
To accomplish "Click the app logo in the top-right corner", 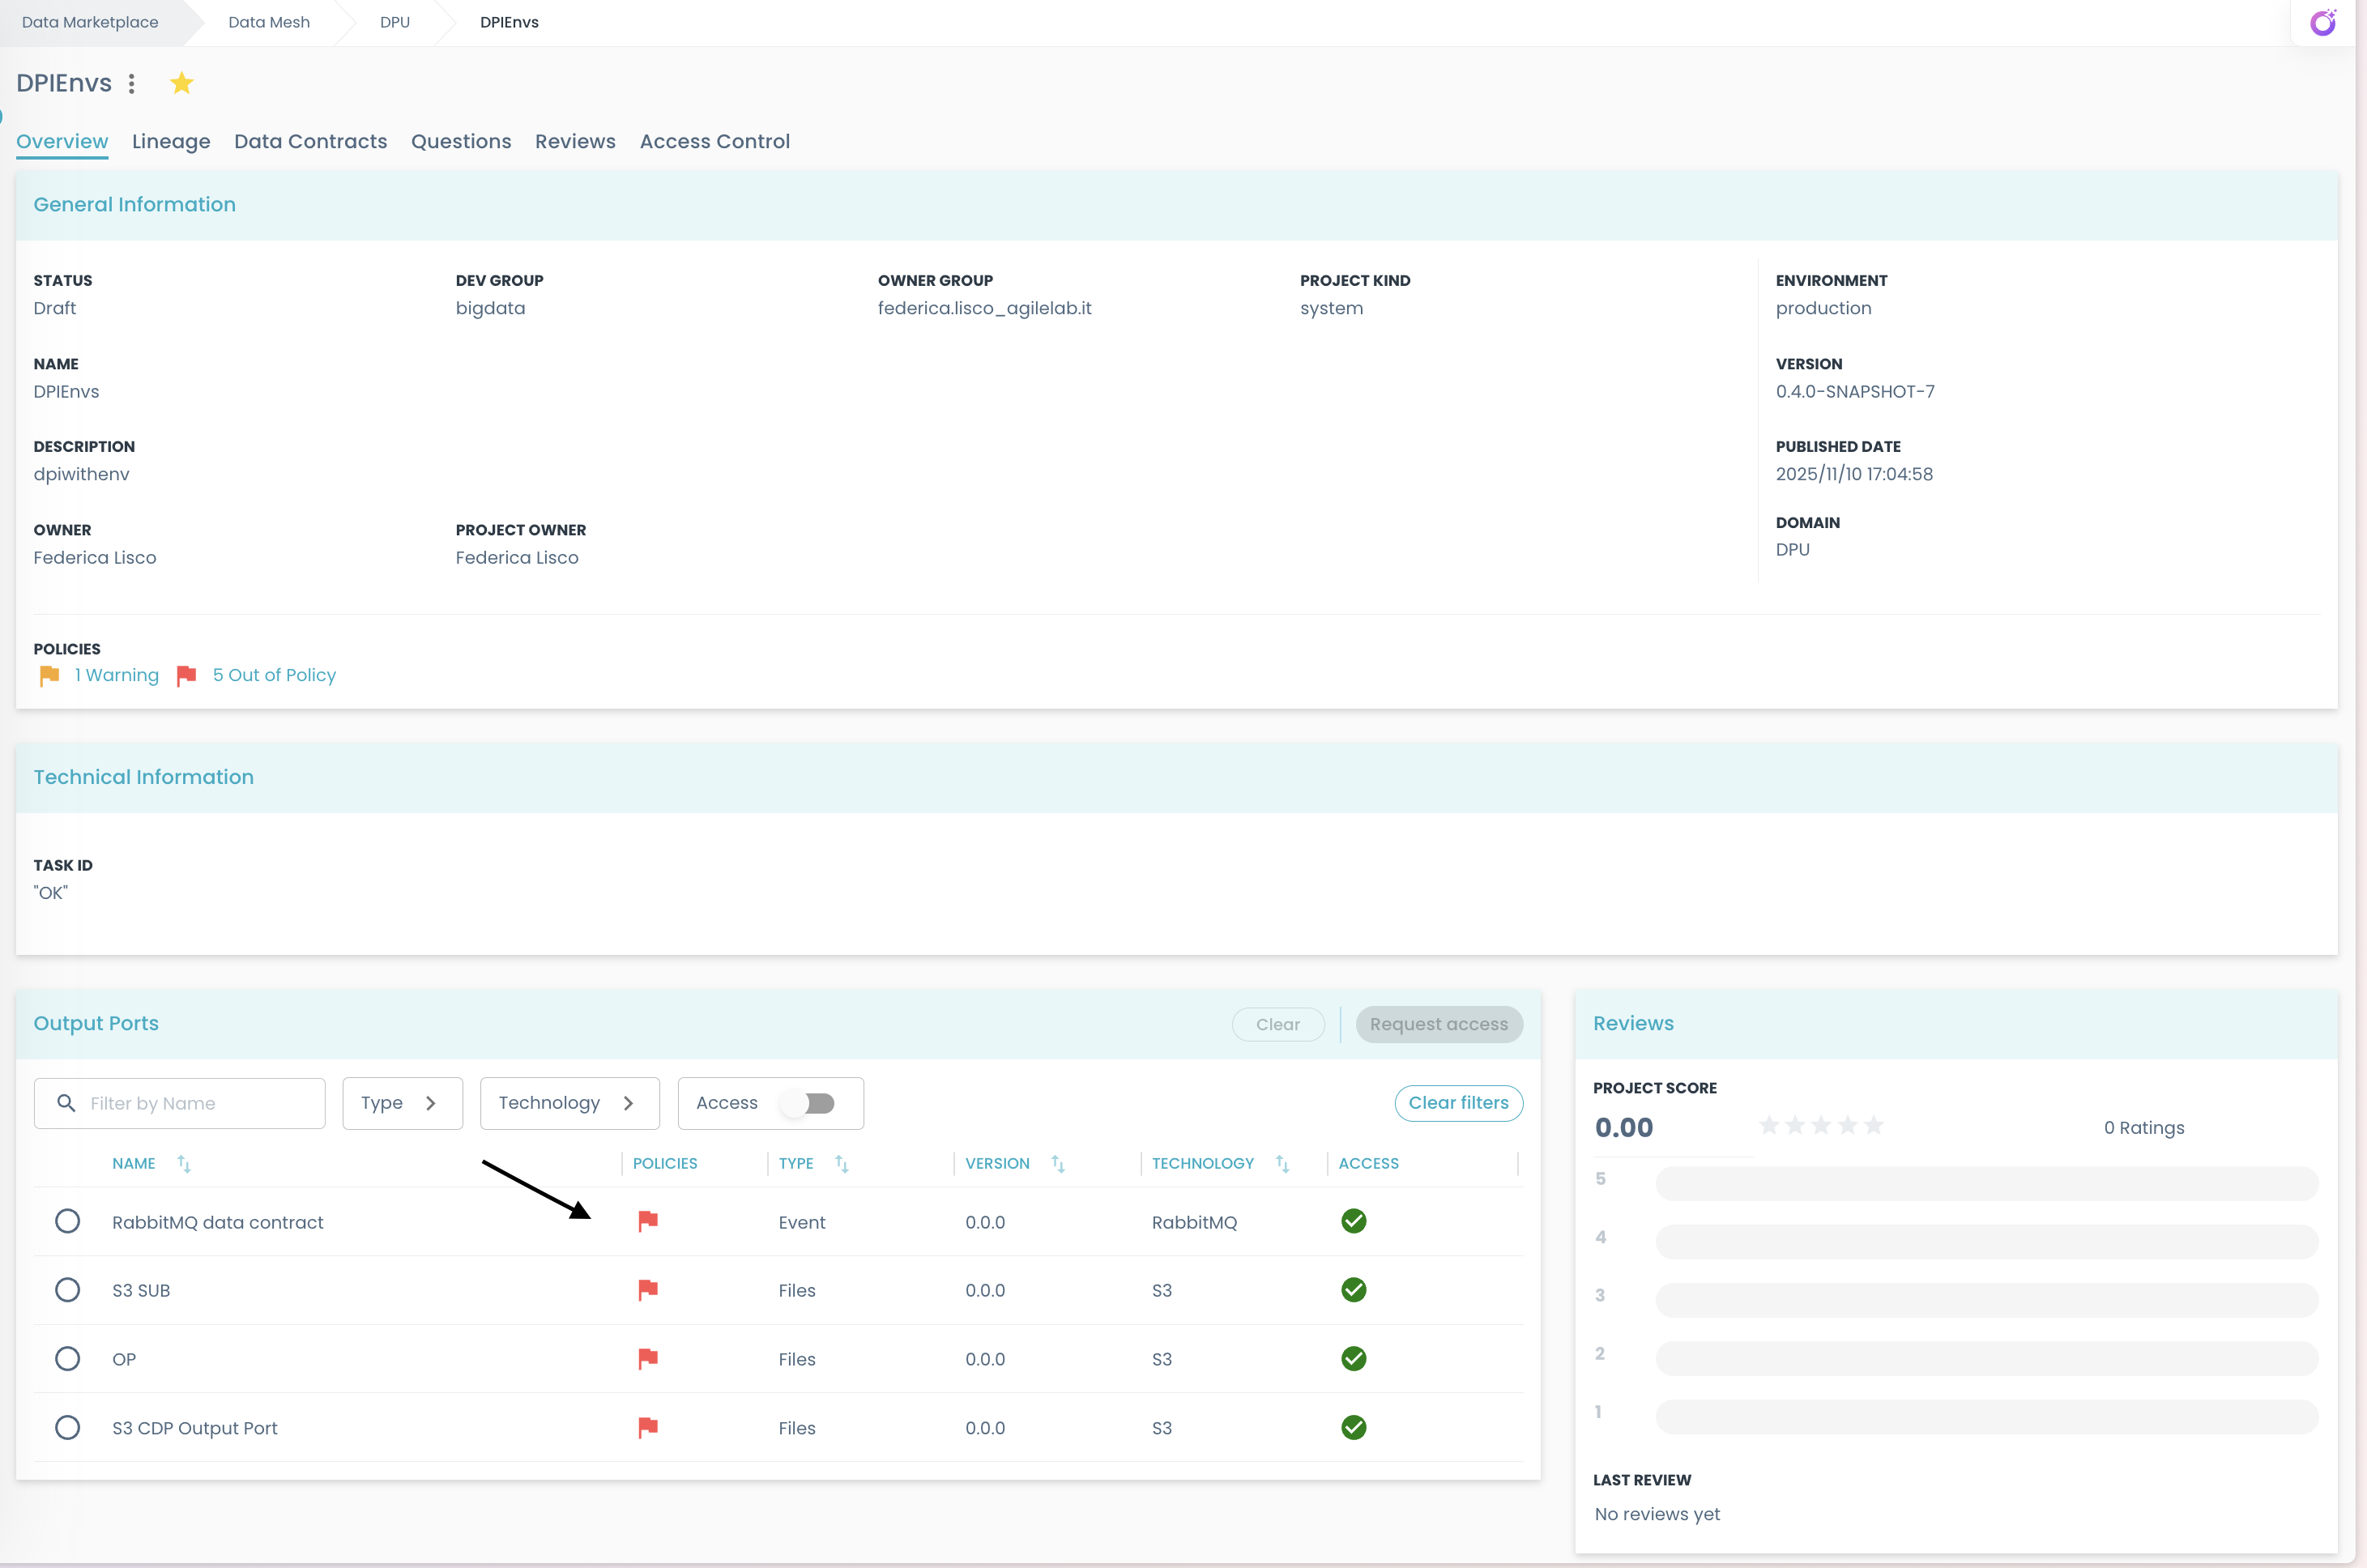I will pos(2323,21).
